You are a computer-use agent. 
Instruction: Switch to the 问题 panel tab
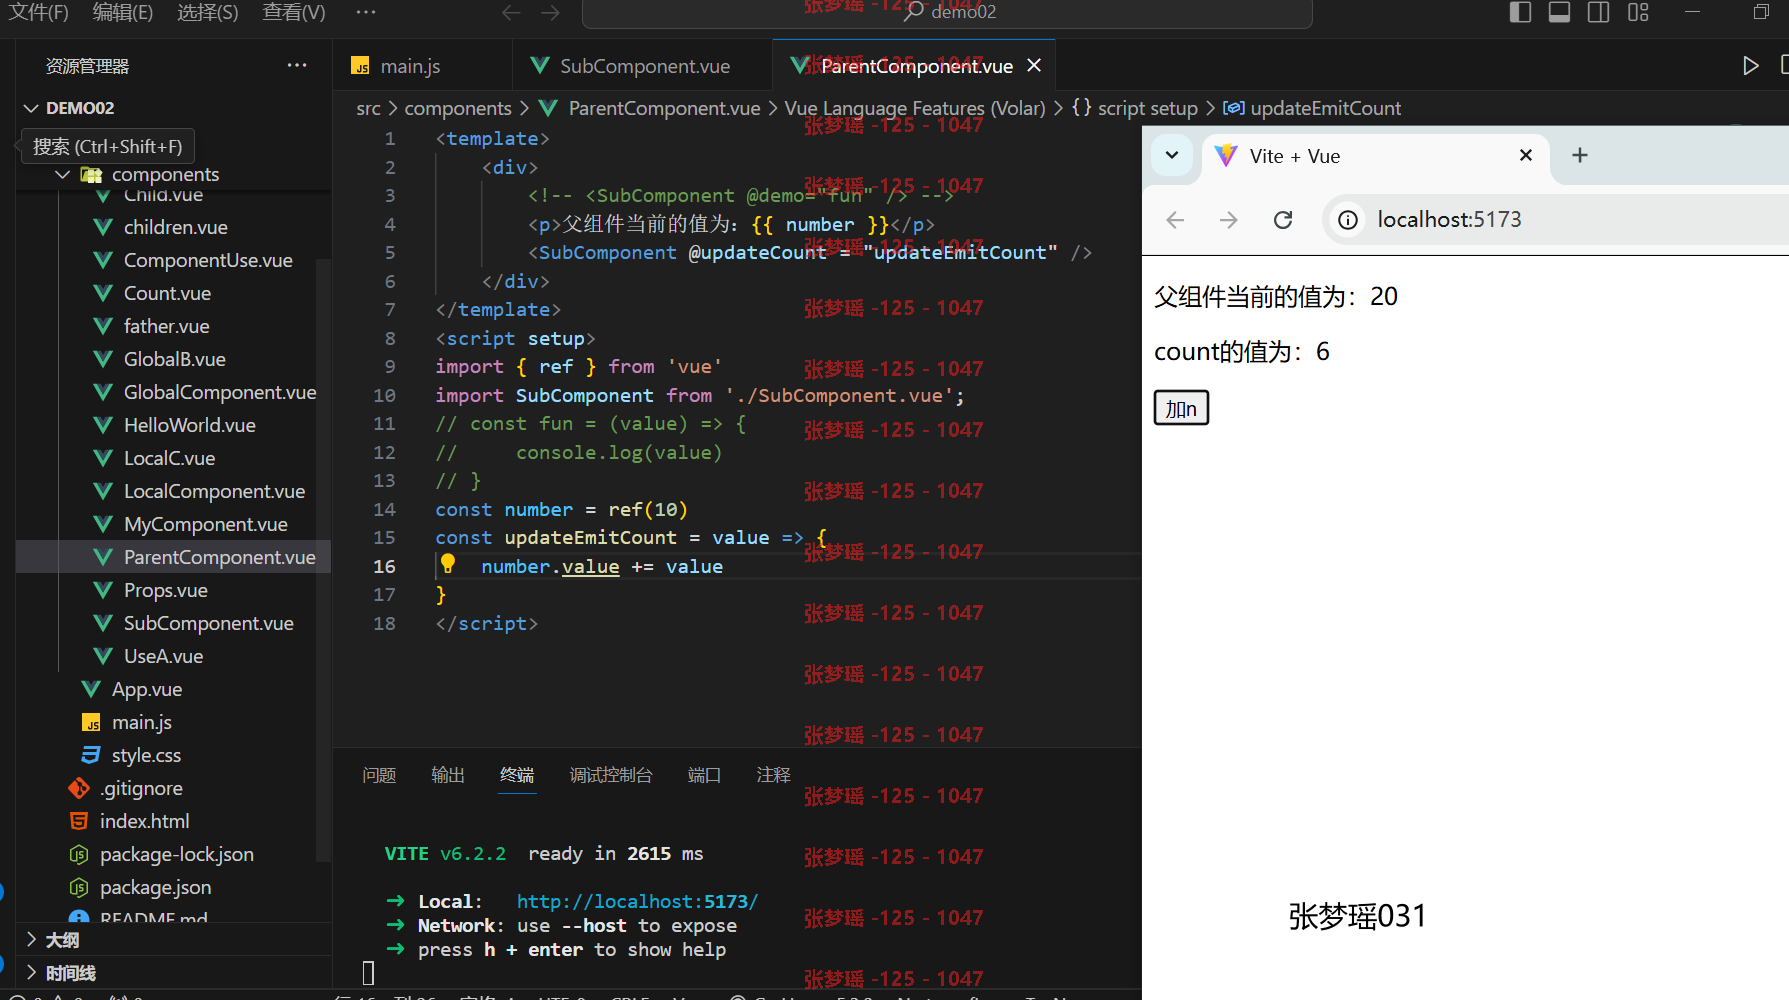pos(379,775)
